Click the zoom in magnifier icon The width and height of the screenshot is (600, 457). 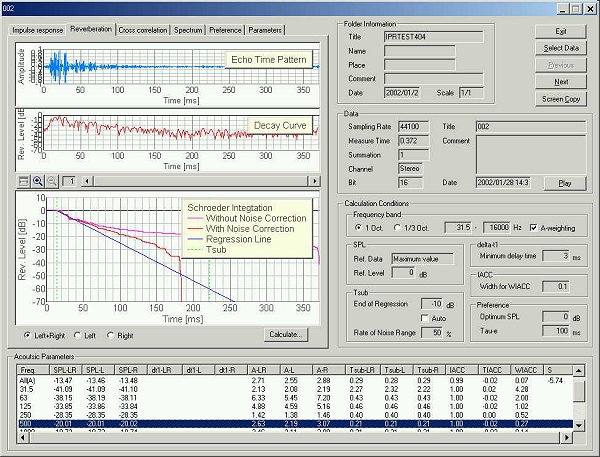38,181
